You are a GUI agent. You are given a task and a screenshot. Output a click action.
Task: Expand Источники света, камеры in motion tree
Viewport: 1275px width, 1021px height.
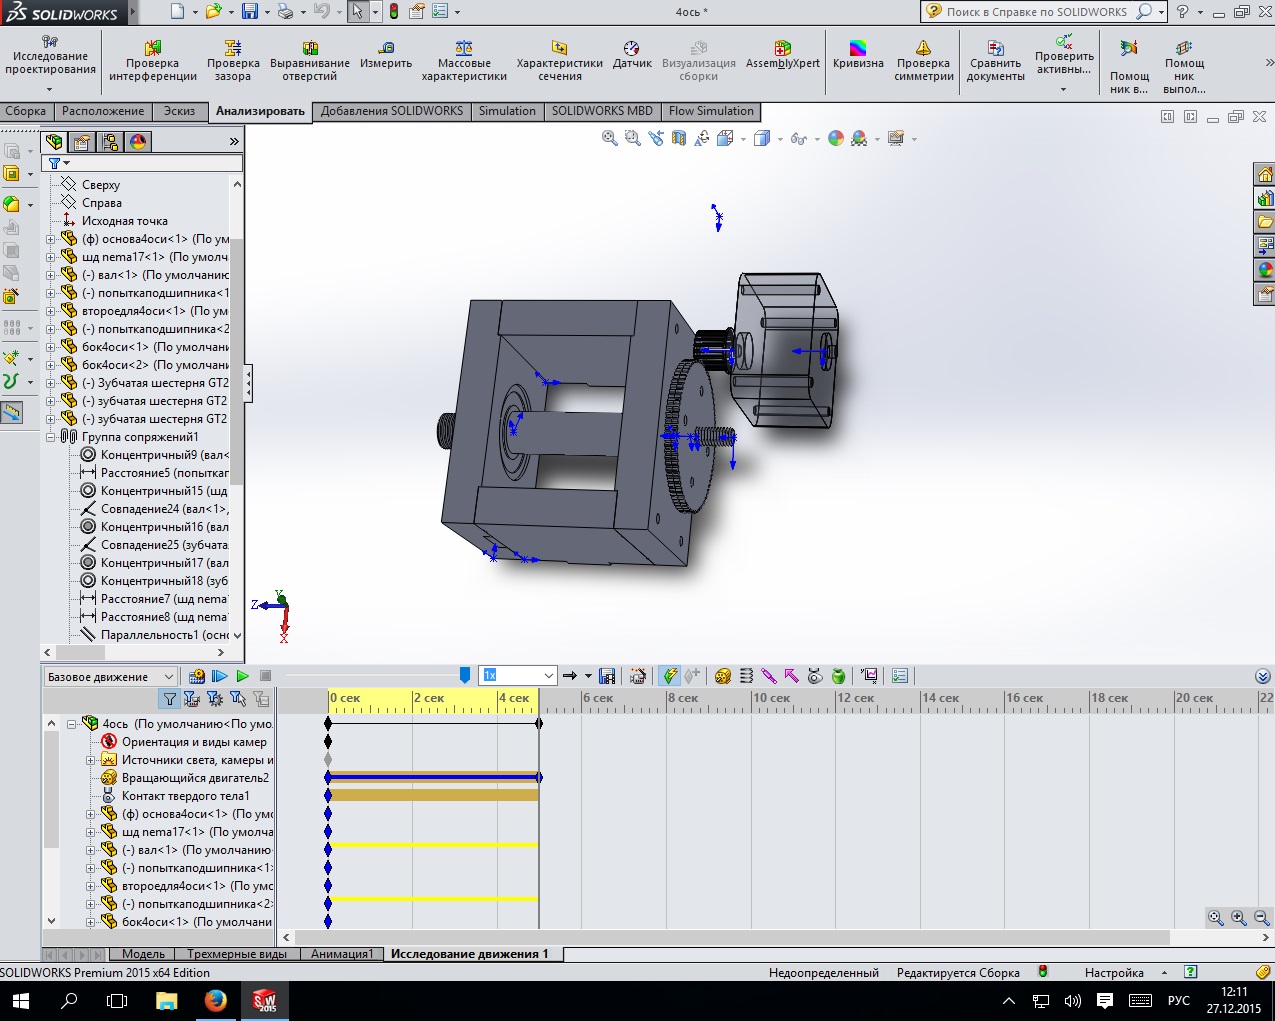(91, 760)
